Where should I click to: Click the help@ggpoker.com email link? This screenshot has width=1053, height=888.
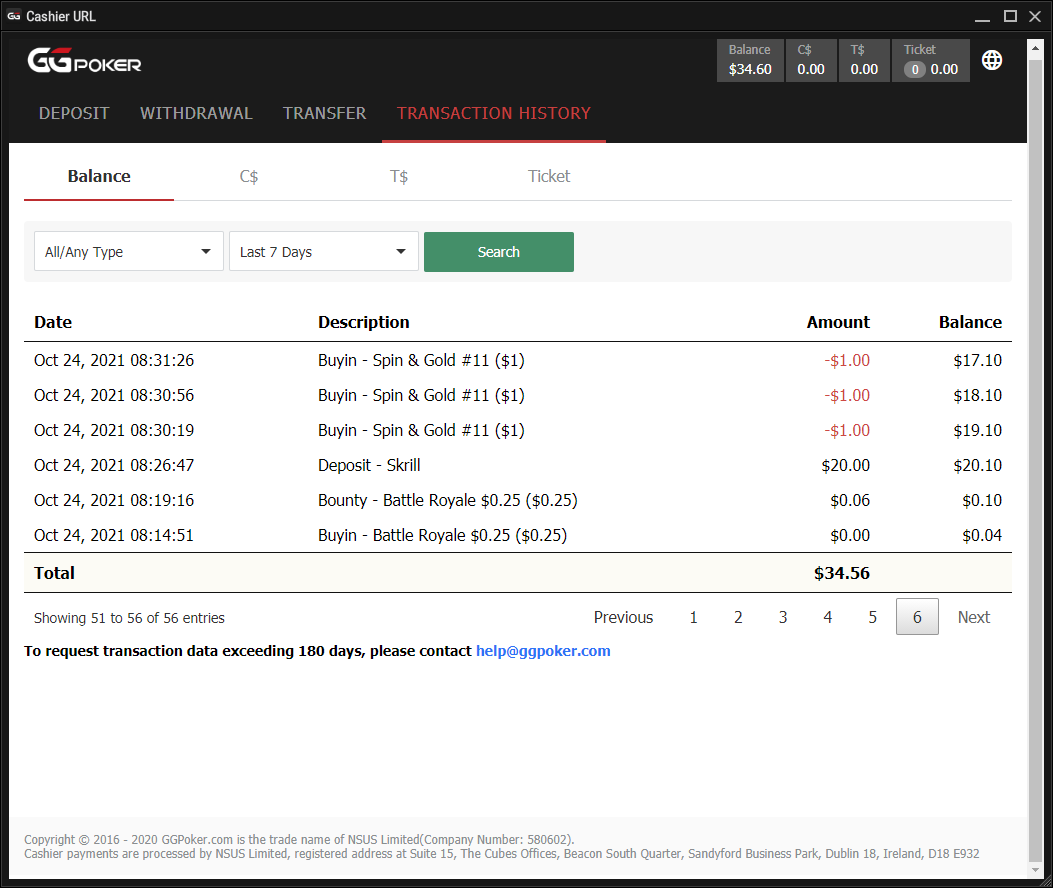543,651
